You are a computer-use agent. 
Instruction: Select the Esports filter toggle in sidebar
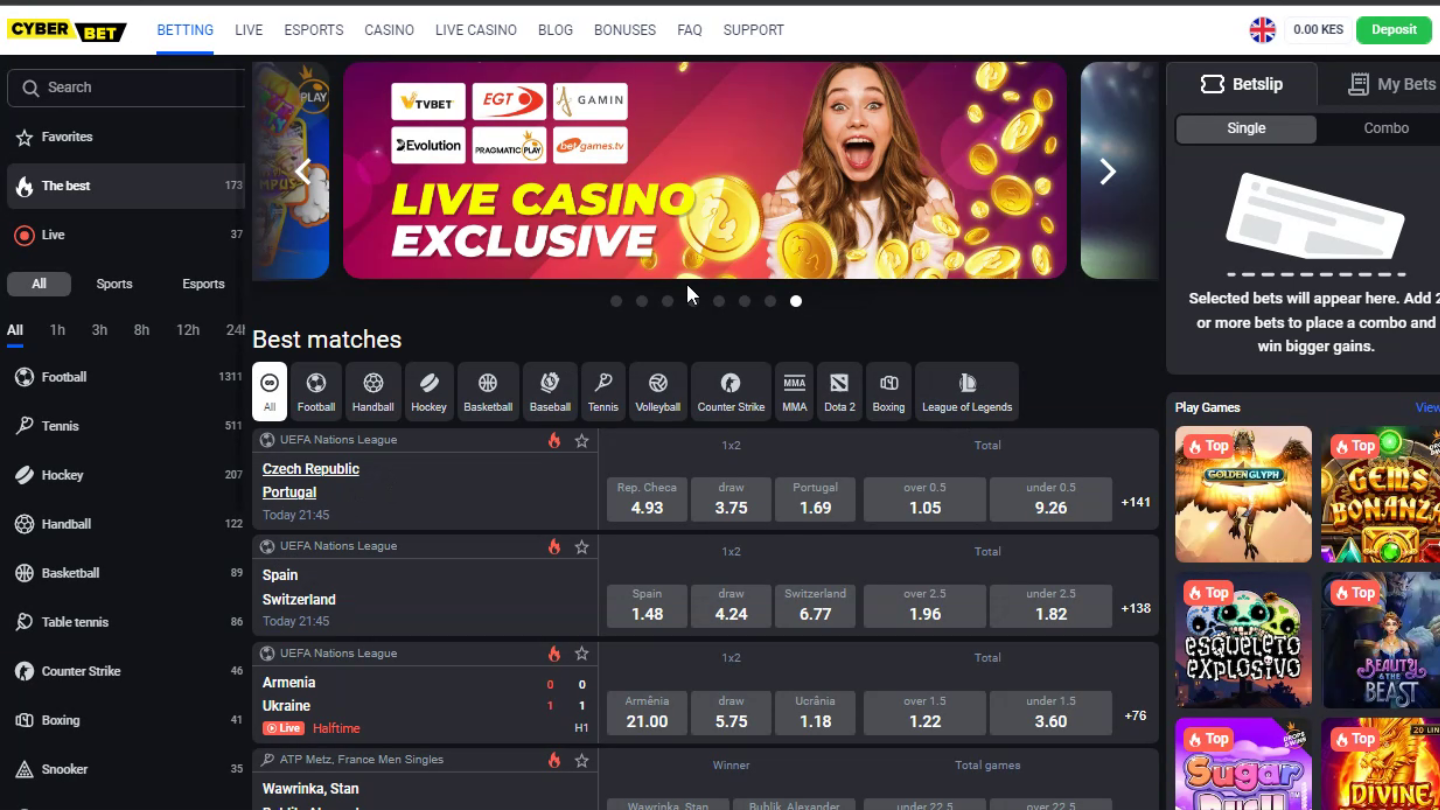203,284
